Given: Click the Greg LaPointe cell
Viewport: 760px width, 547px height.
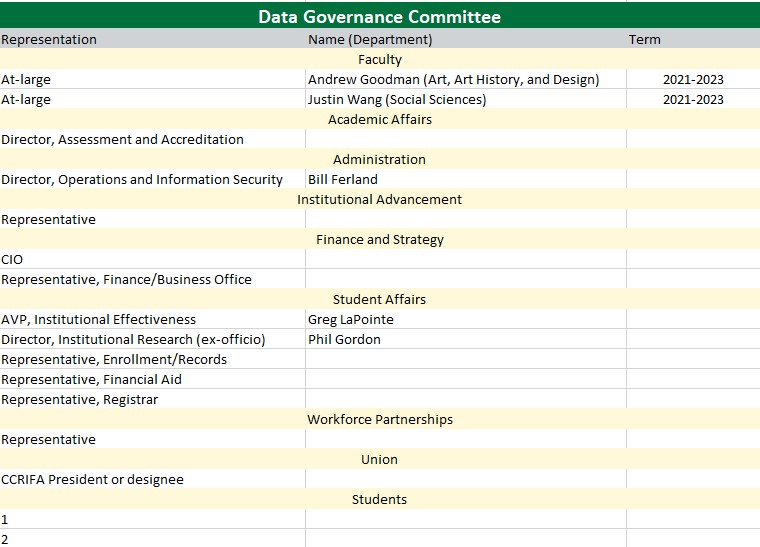Looking at the screenshot, I should point(351,320).
